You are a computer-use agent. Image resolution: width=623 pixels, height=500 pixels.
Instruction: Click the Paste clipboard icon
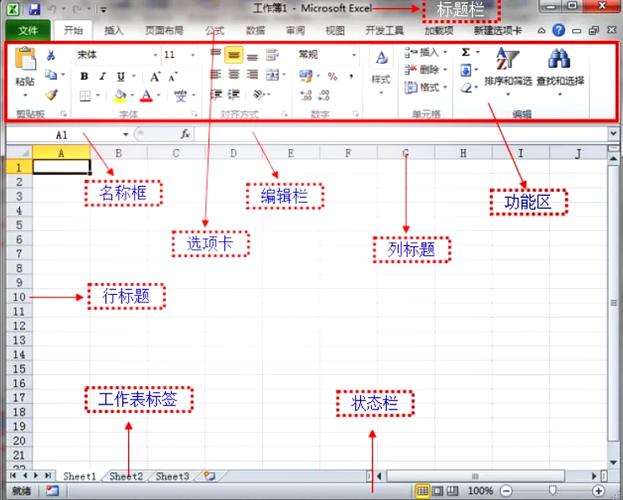point(25,58)
